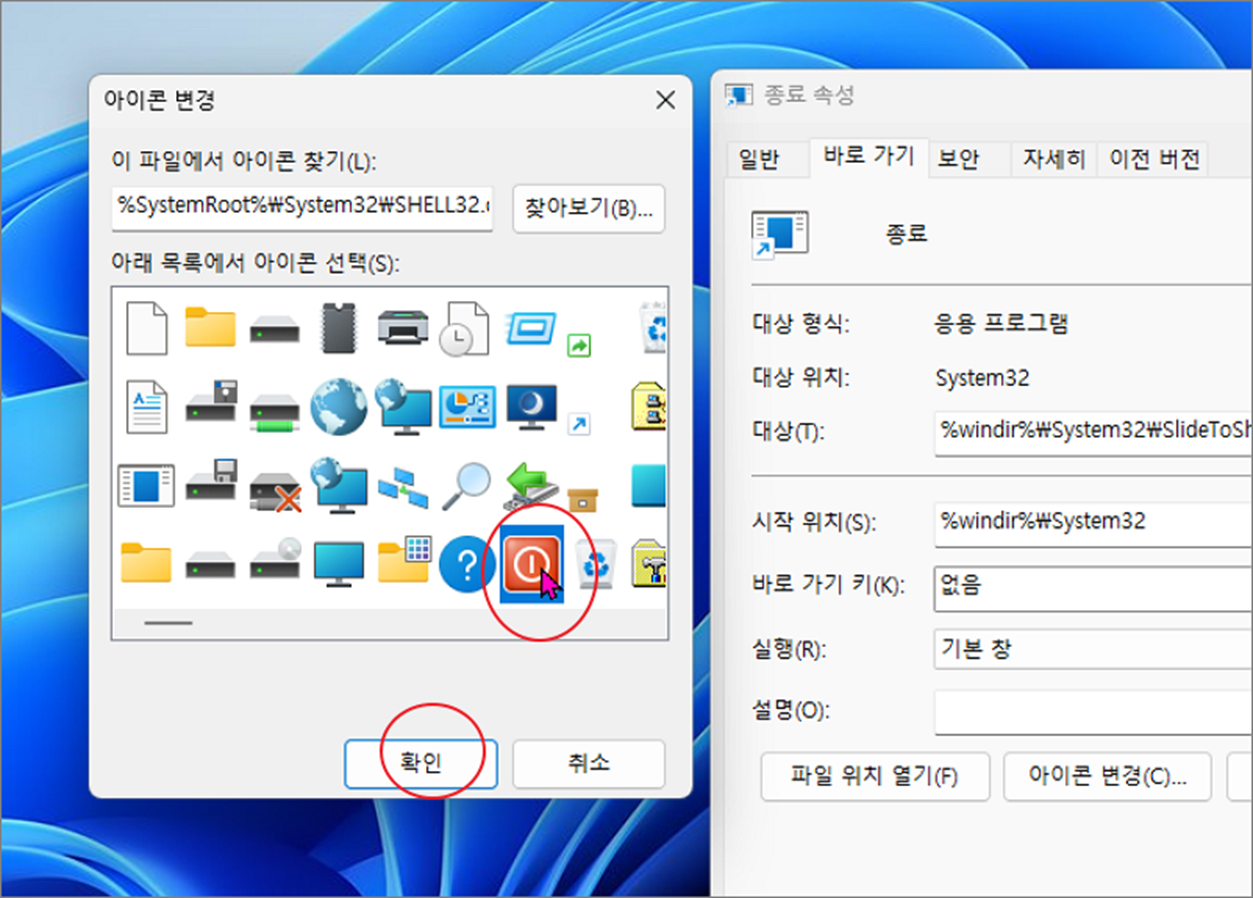Select the green shortcut arrow overlay icon
1253x898 pixels.
click(579, 346)
